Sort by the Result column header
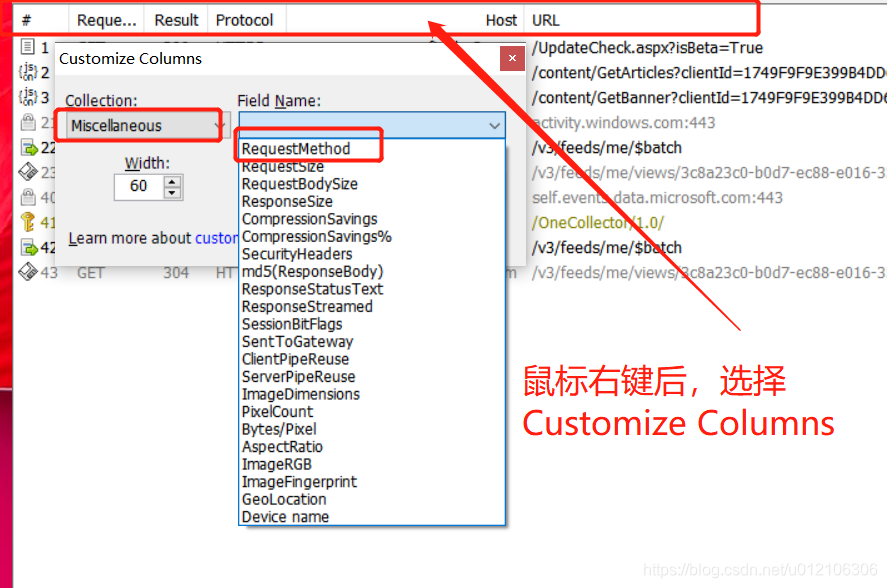887x588 pixels. coord(176,20)
